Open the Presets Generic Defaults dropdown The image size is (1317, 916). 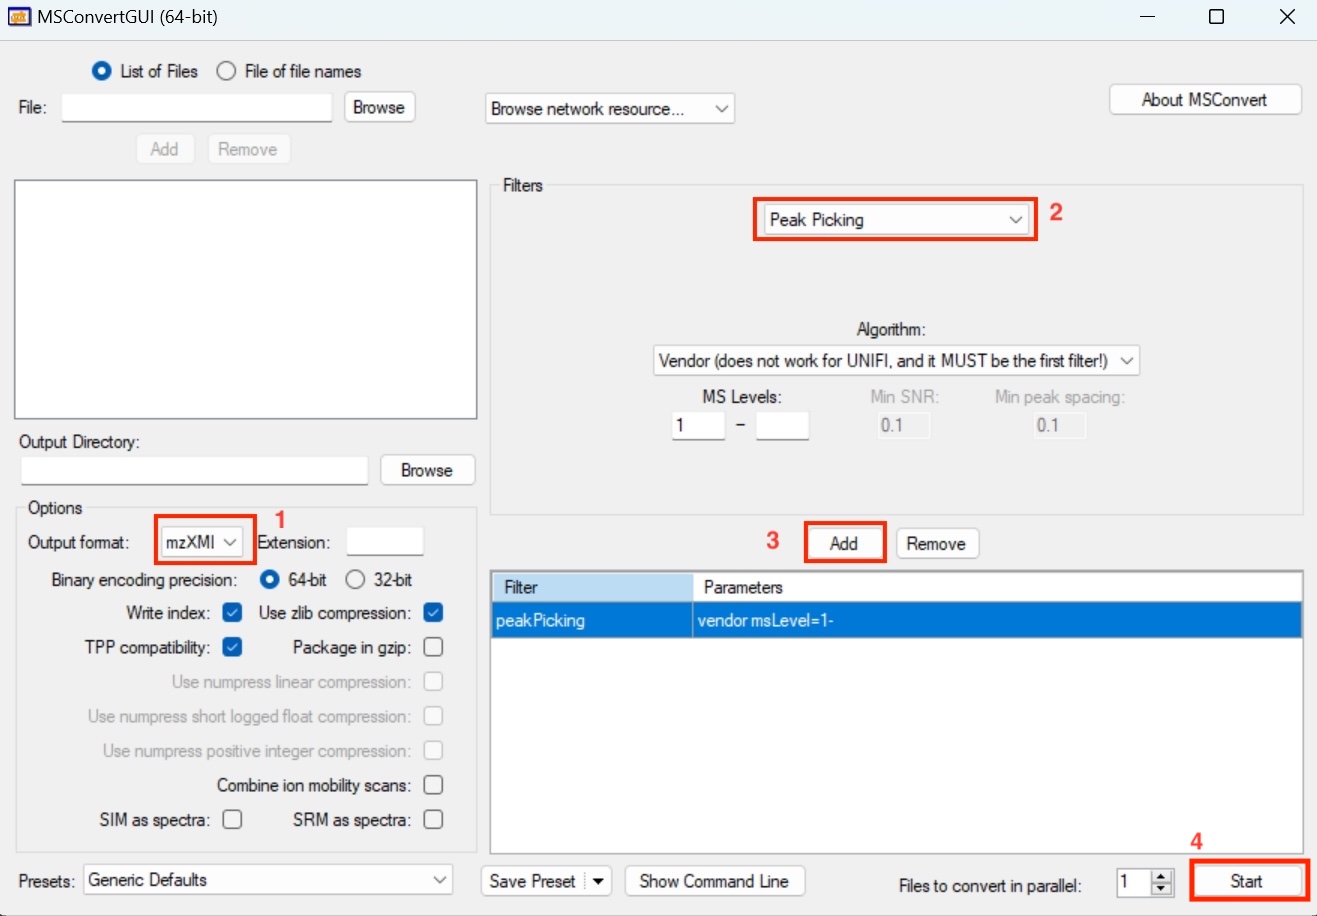(268, 880)
